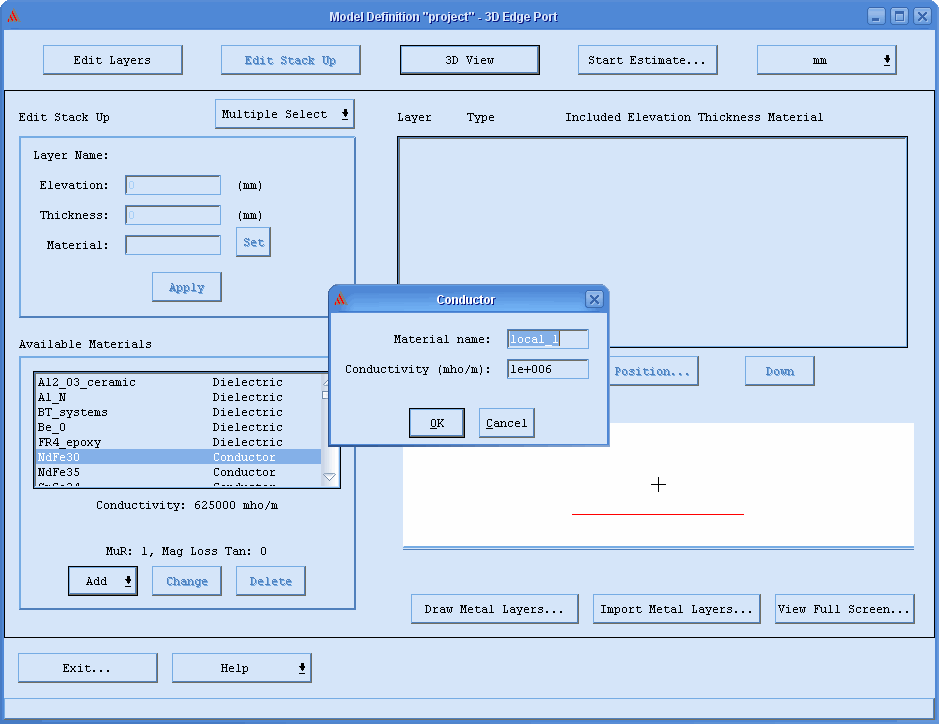The width and height of the screenshot is (939, 724).
Task: Delete the selected material
Action: point(271,581)
